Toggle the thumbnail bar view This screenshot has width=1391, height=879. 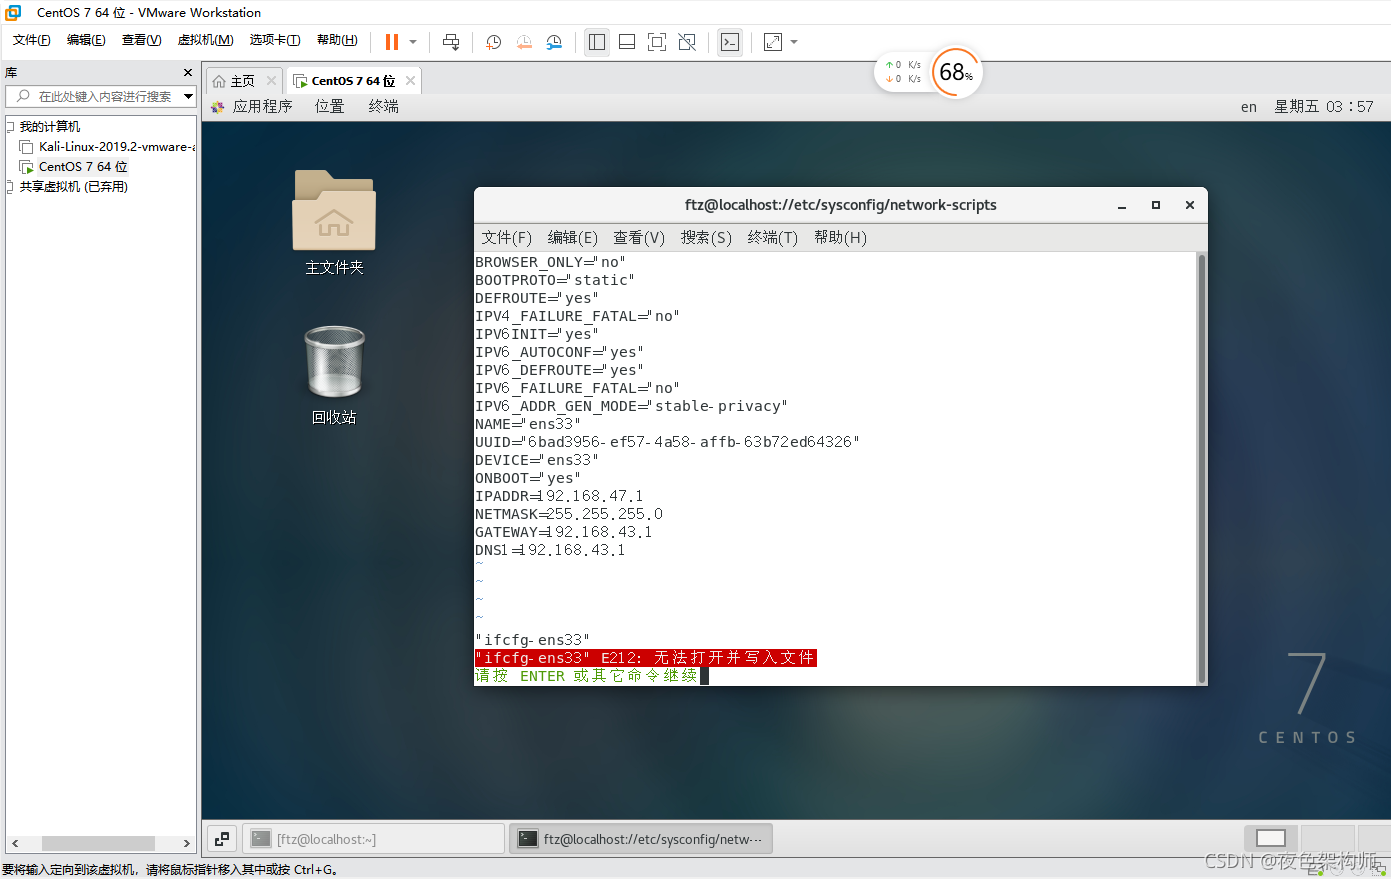[627, 42]
